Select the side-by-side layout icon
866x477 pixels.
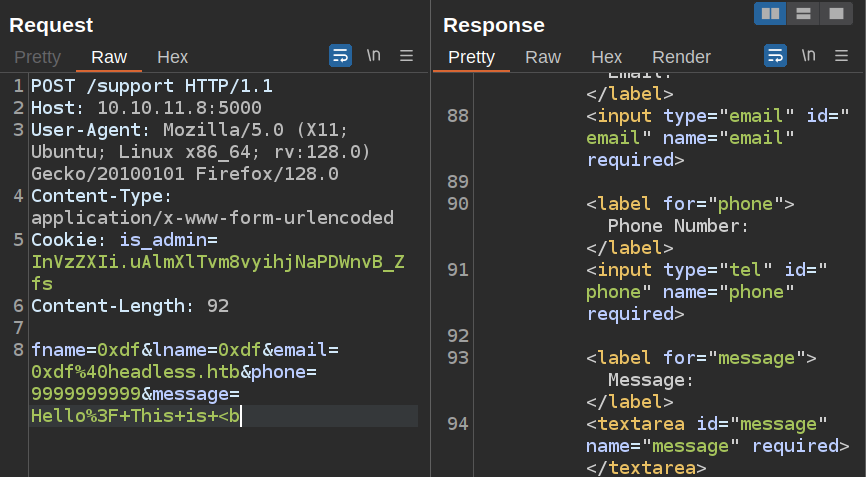click(770, 14)
